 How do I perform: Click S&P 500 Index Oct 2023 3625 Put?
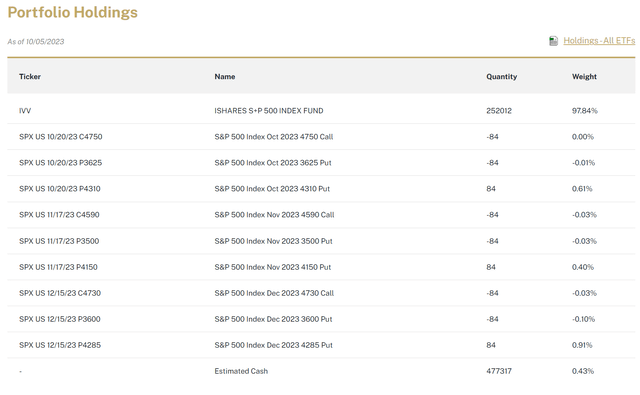tap(273, 163)
